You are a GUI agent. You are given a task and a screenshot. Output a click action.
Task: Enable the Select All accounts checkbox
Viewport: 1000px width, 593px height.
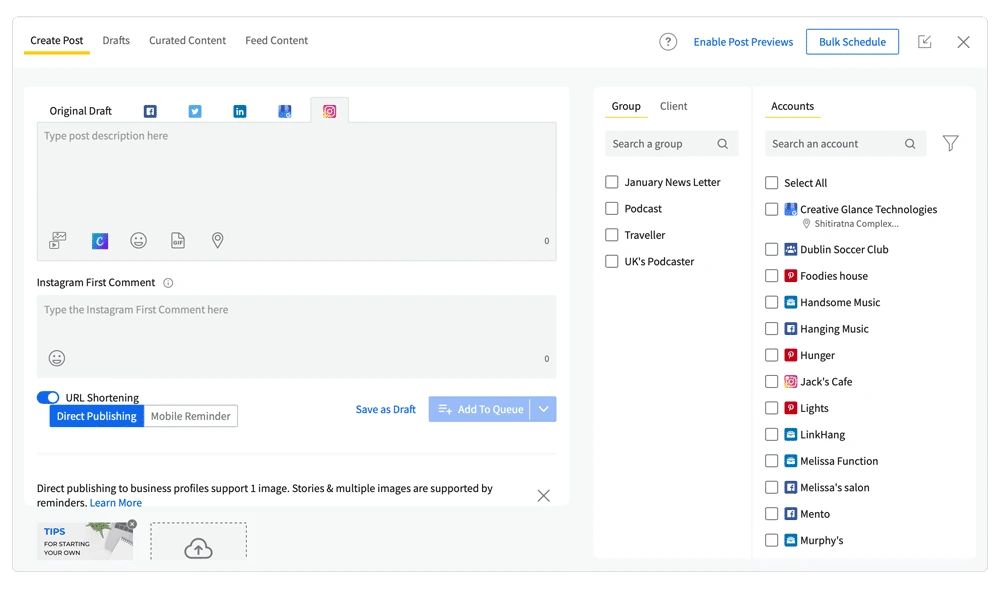pyautogui.click(x=771, y=182)
